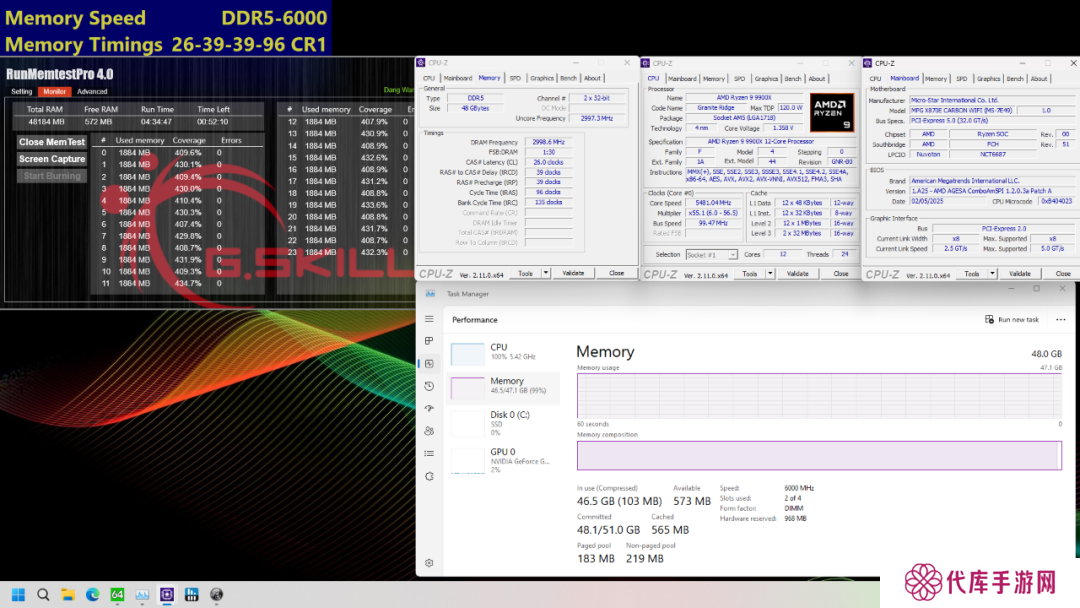Open Task Manager hamburger navigation menu
The image size is (1080, 608).
tap(429, 319)
